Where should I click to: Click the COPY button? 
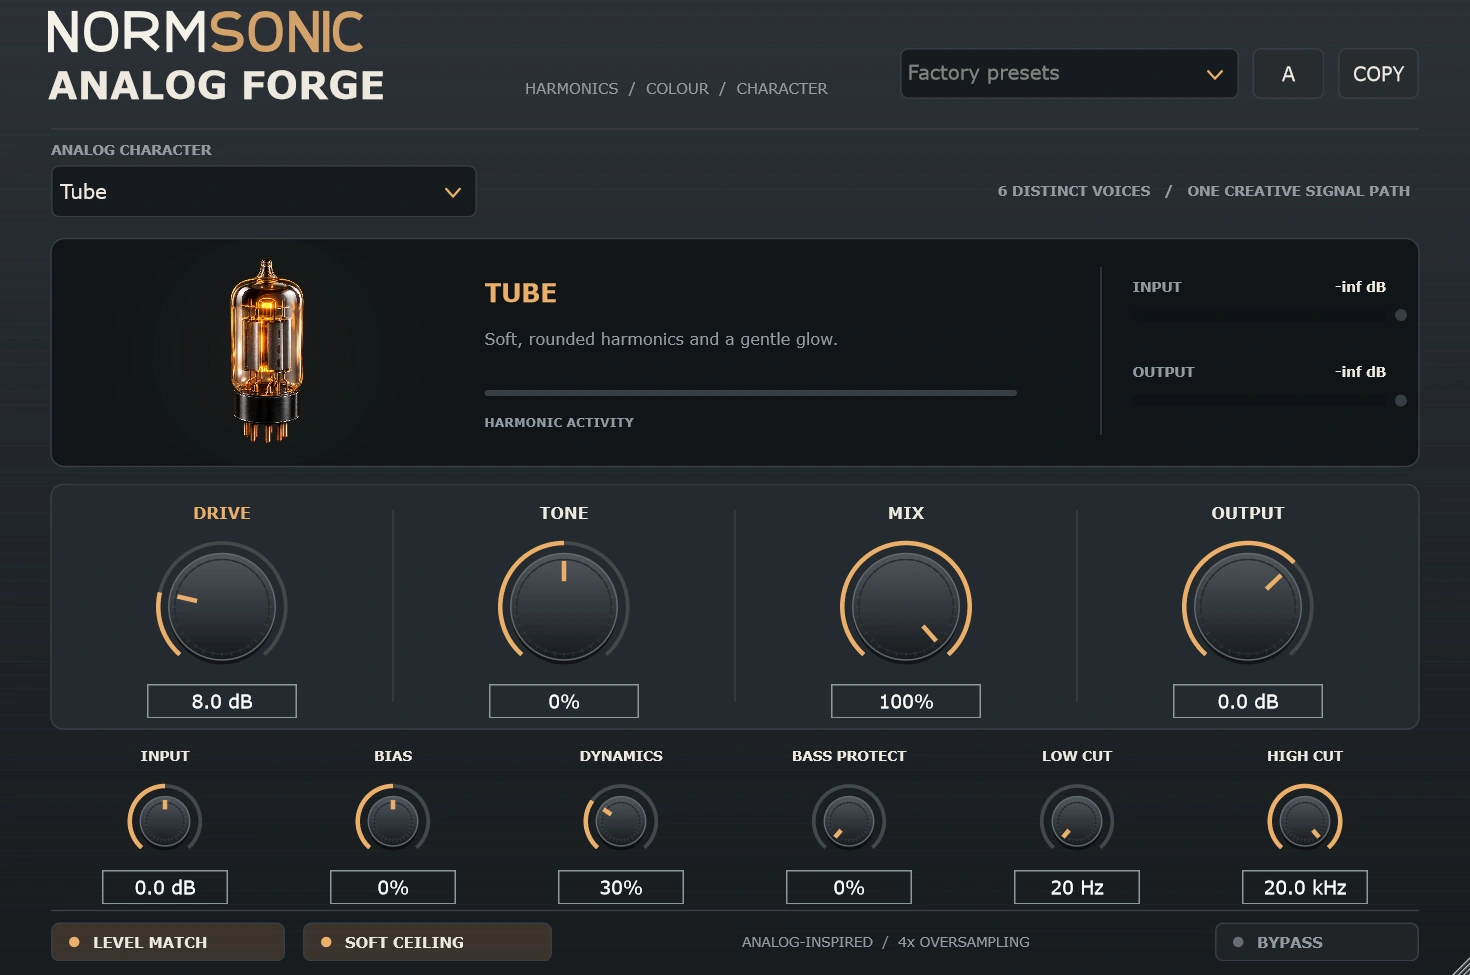1378,73
